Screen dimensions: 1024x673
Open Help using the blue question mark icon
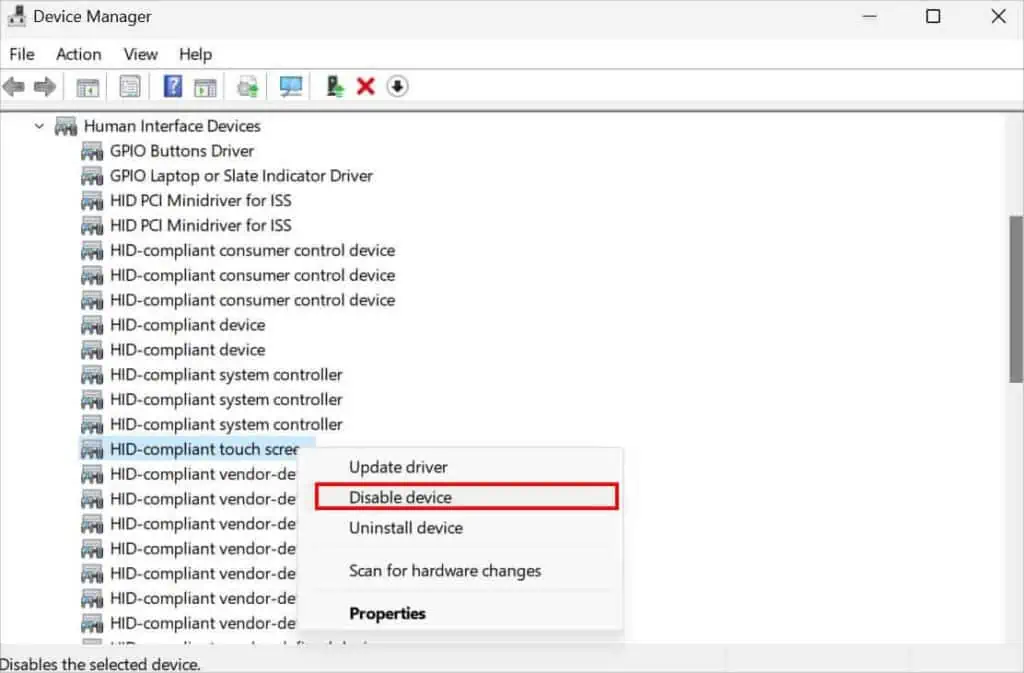[x=172, y=86]
